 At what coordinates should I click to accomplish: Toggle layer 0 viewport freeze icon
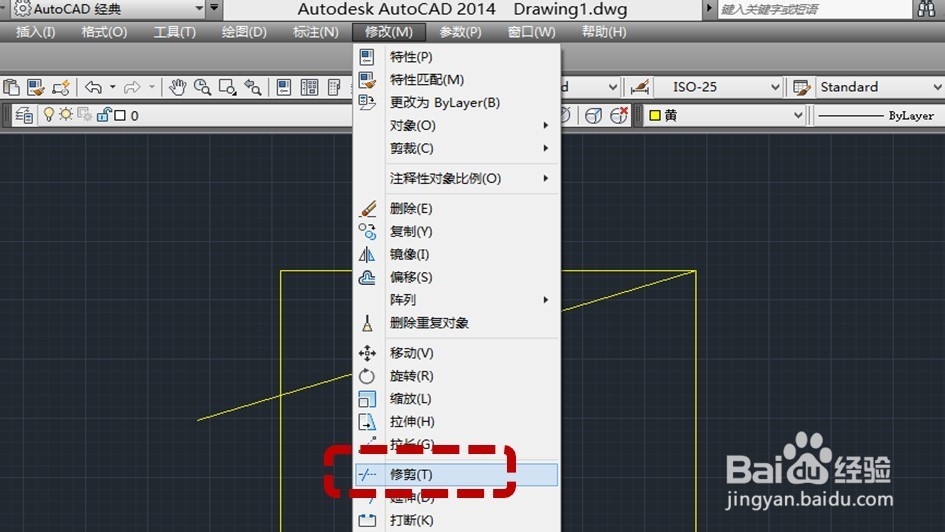[84, 114]
